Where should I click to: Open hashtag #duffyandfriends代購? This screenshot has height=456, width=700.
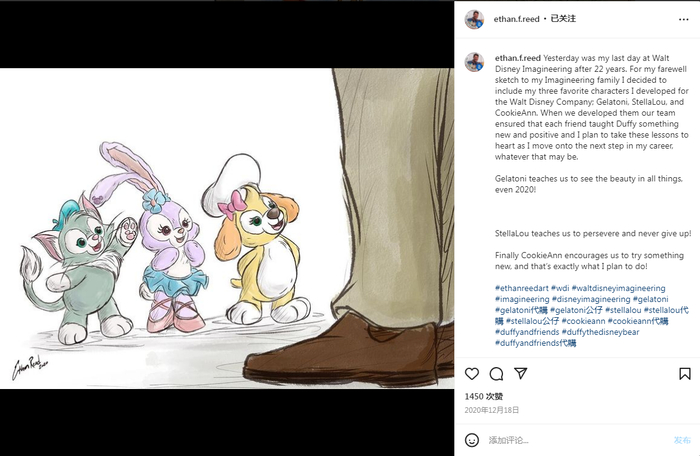[x=535, y=343]
